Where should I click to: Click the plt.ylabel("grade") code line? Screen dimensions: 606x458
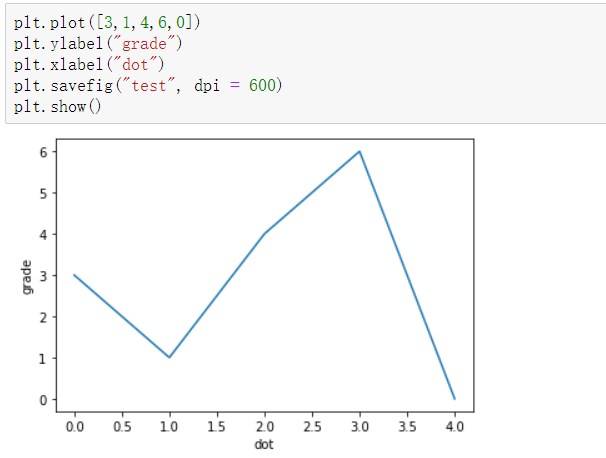[x=98, y=43]
